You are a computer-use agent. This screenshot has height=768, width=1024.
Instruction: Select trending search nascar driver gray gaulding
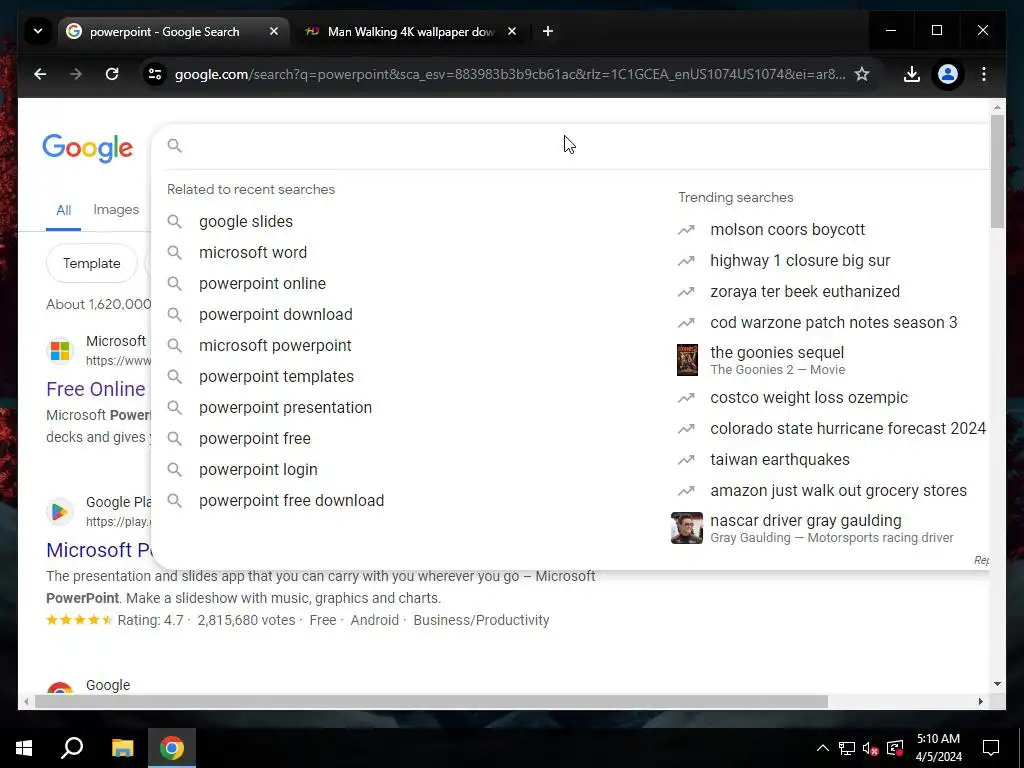829,528
